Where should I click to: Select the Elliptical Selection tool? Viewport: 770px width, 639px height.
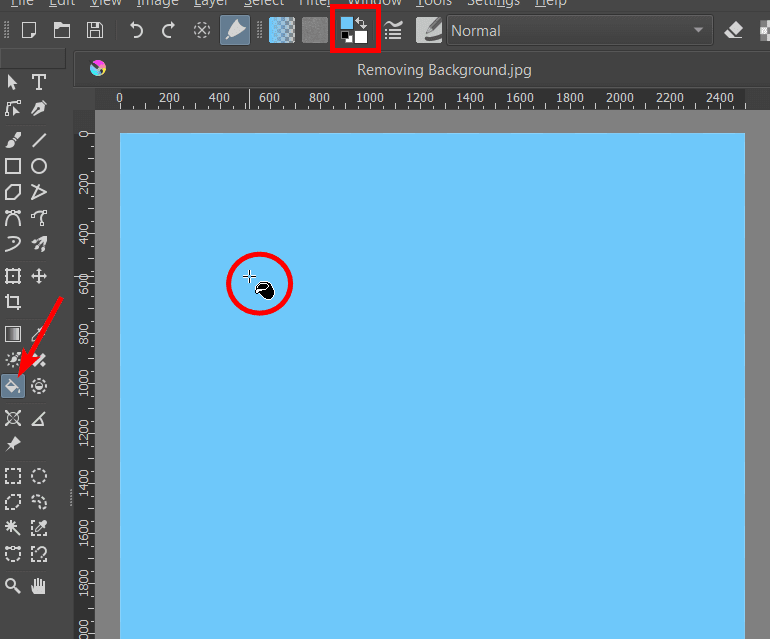point(39,476)
